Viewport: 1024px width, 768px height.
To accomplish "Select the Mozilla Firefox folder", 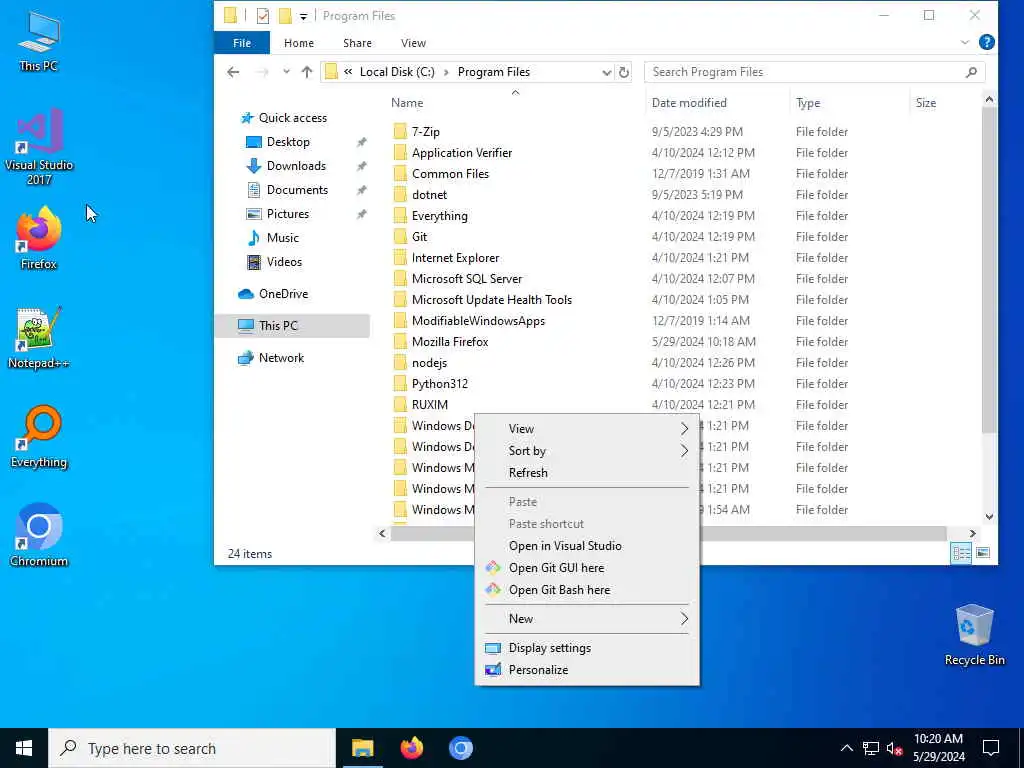I will (x=450, y=342).
